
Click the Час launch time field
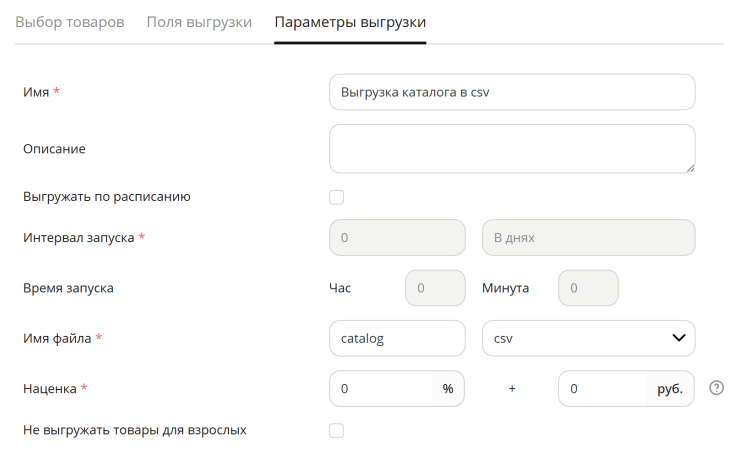[435, 288]
